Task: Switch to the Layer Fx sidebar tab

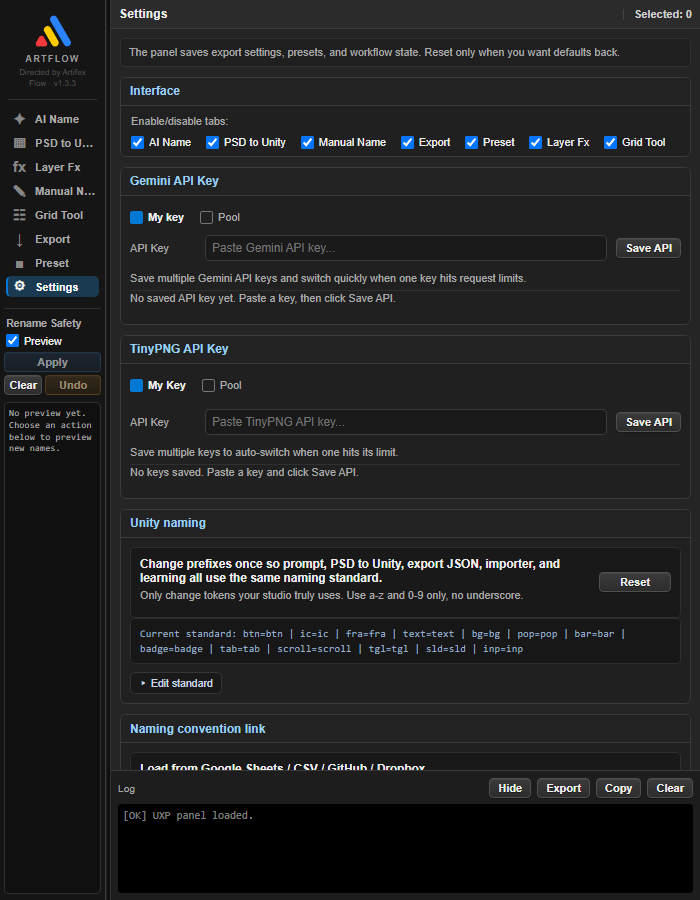Action: [53, 167]
